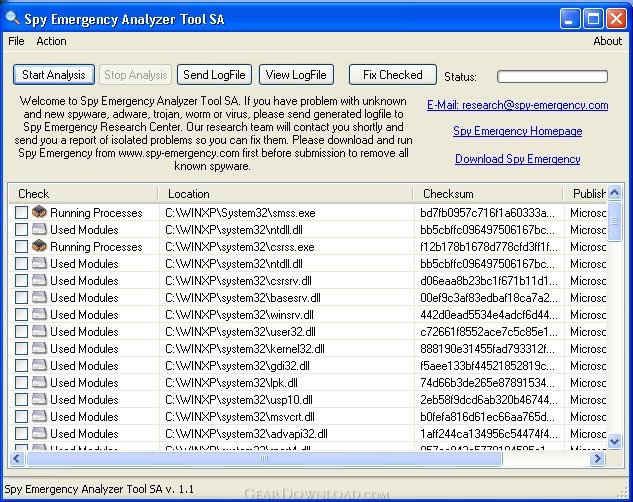The width and height of the screenshot is (633, 502).
Task: Sort by the Location column header
Action: pyautogui.click(x=285, y=194)
